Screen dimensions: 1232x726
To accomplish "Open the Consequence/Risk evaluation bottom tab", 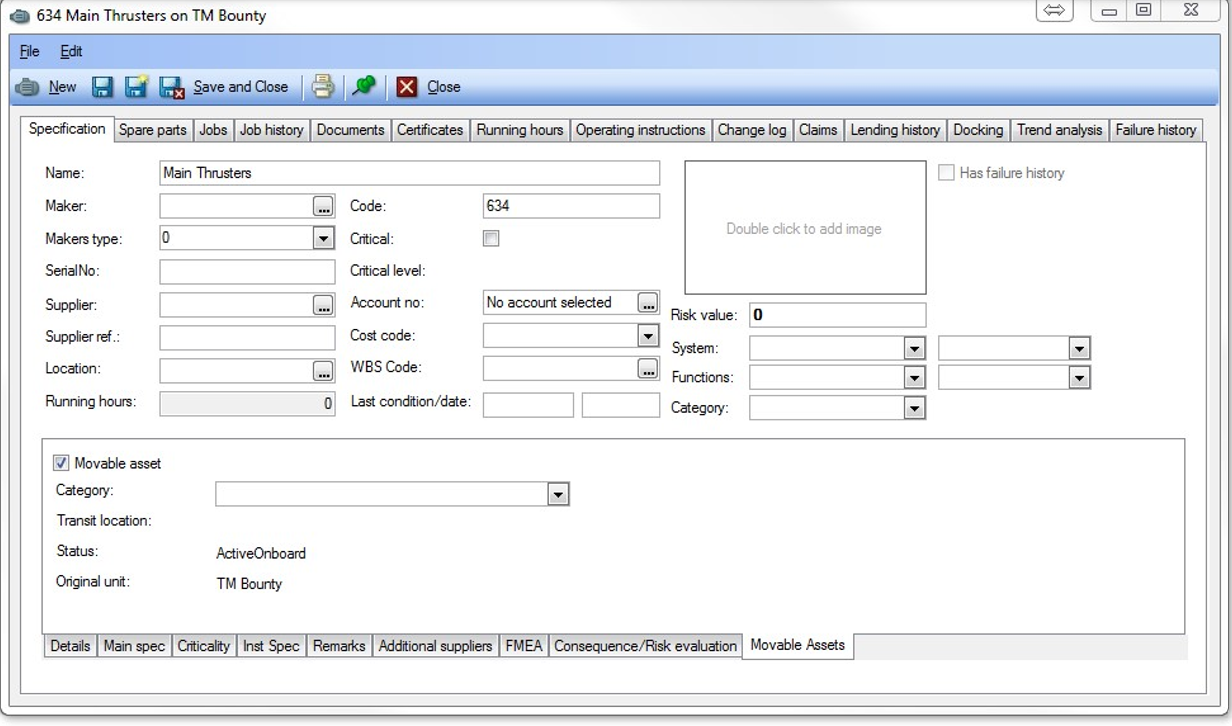I will (x=645, y=646).
